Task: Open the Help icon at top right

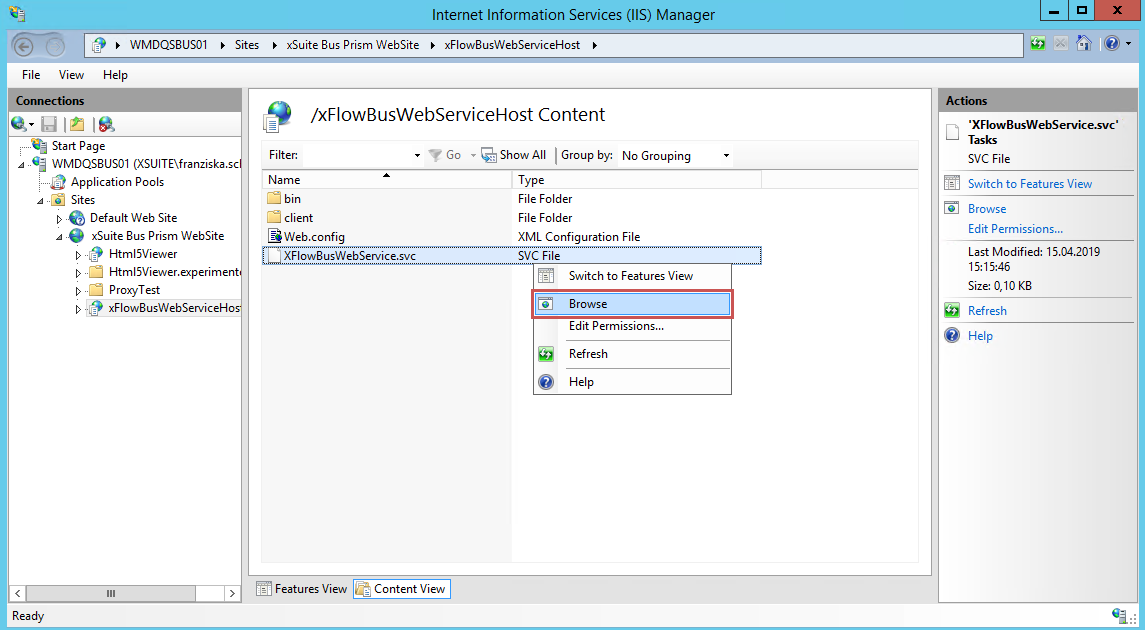Action: 1110,43
